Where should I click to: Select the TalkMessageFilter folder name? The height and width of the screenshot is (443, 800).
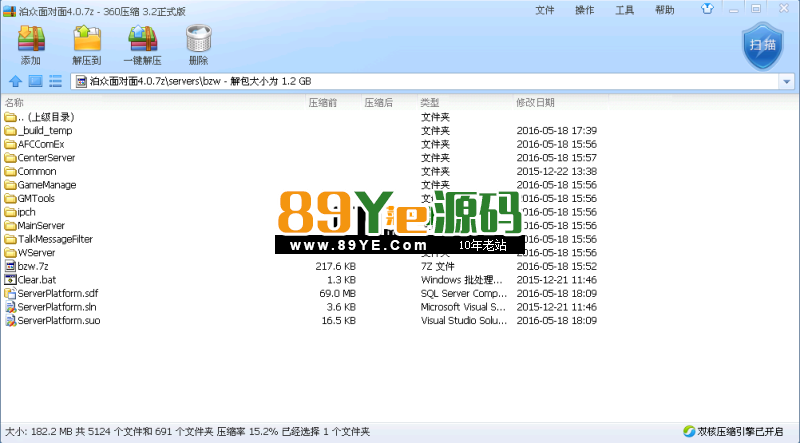tap(55, 239)
